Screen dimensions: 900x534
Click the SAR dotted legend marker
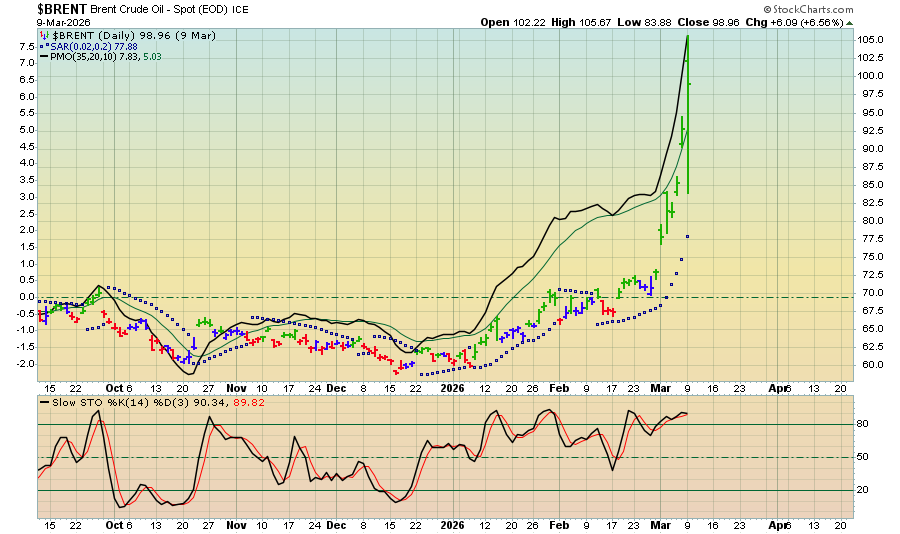[44, 45]
